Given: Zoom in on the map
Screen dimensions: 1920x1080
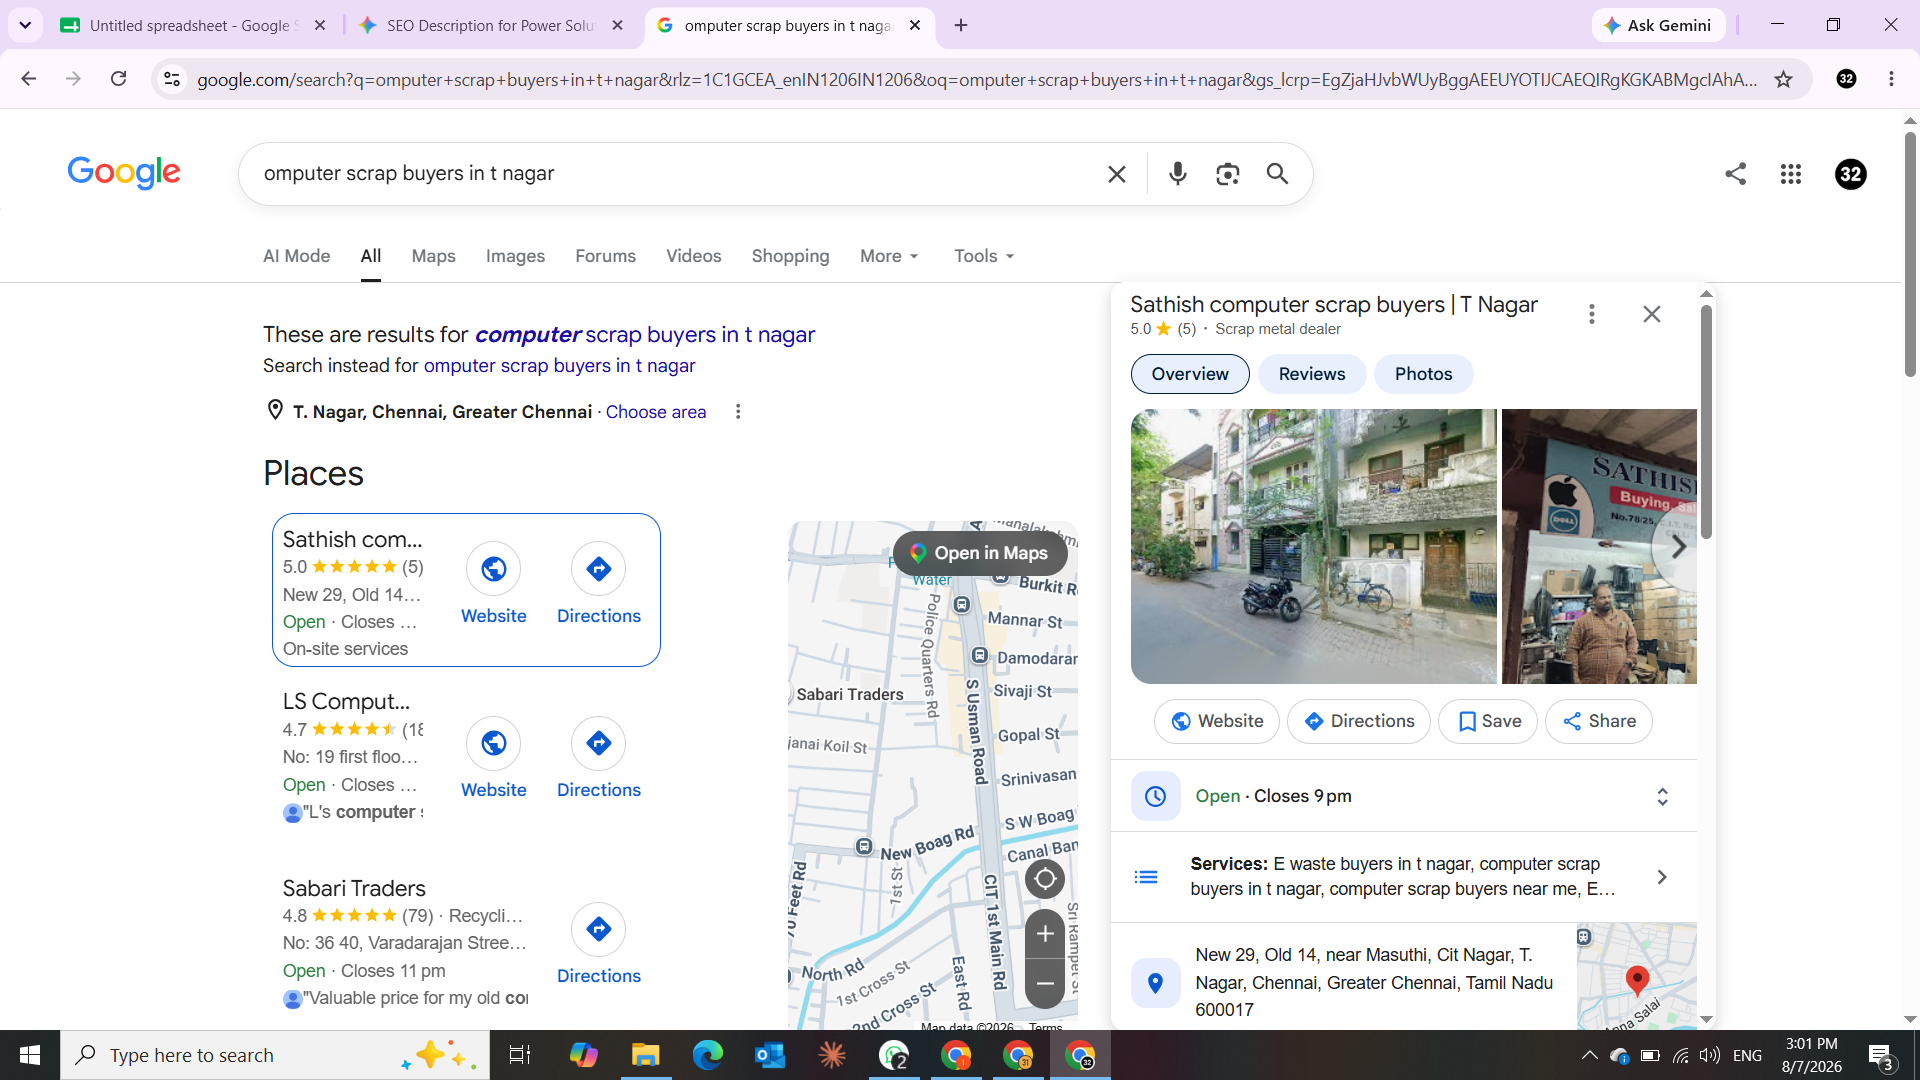Looking at the screenshot, I should pyautogui.click(x=1045, y=934).
